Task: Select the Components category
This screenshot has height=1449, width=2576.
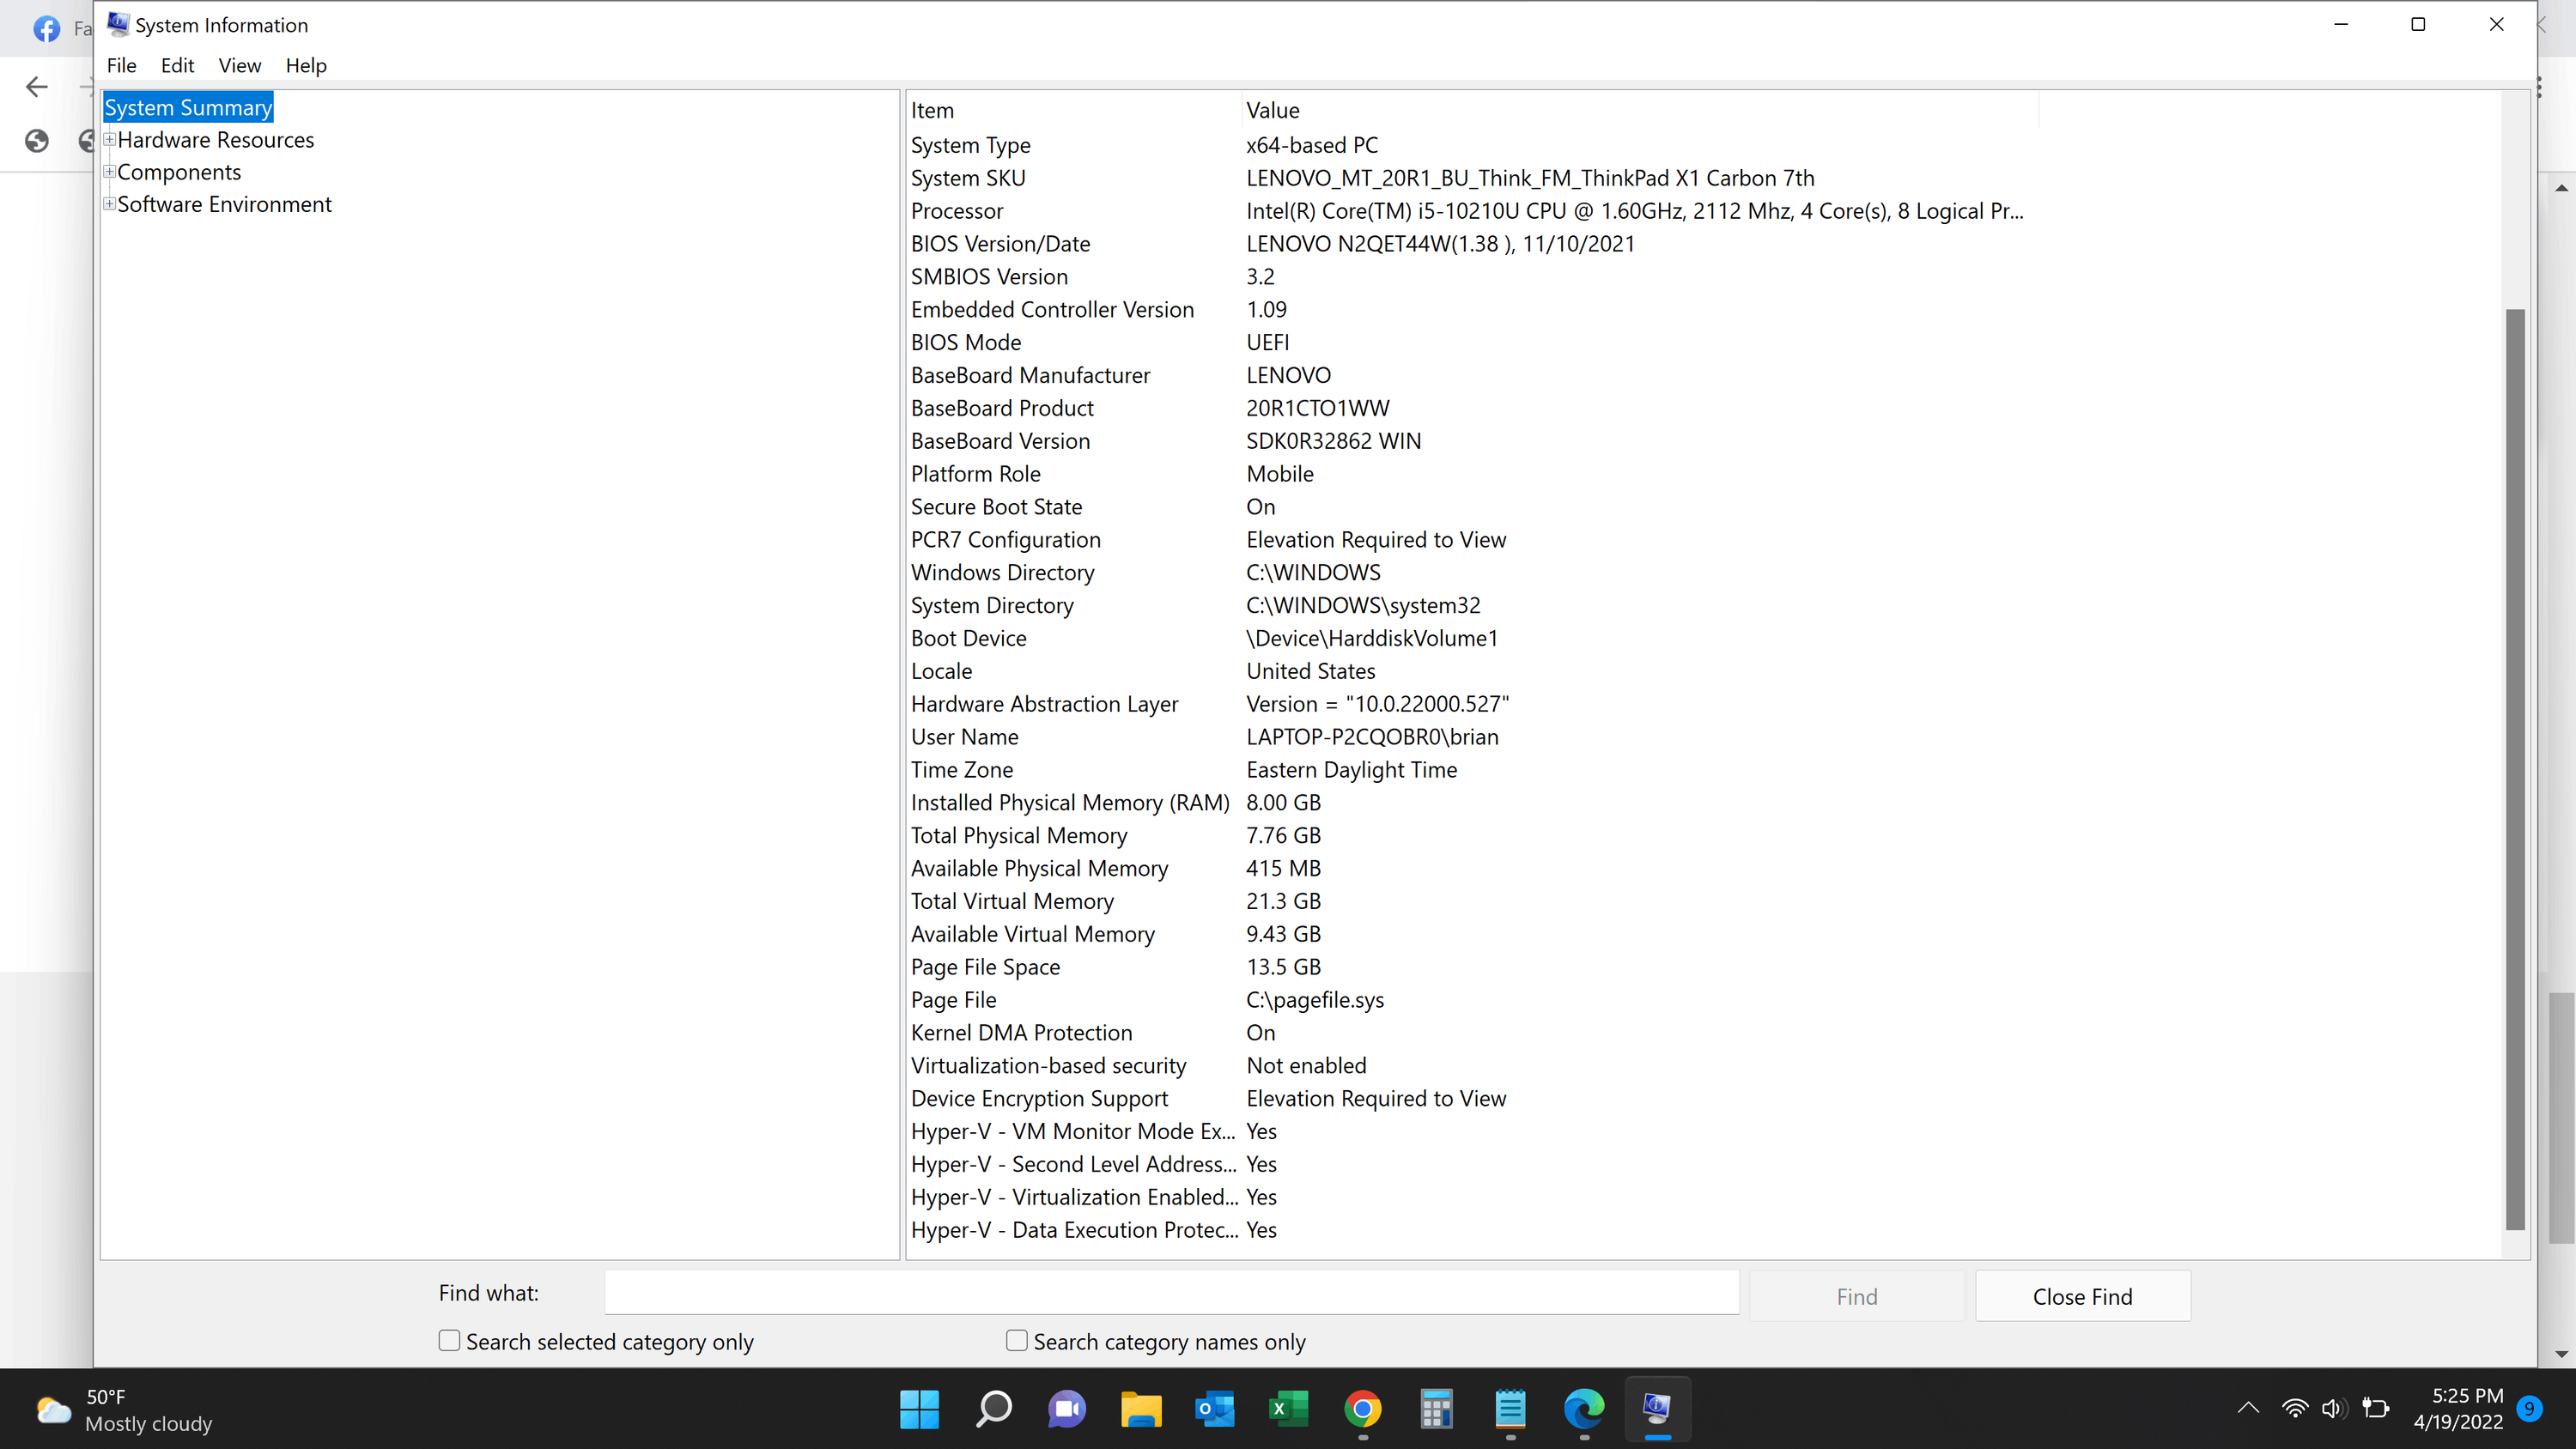Action: coord(179,172)
